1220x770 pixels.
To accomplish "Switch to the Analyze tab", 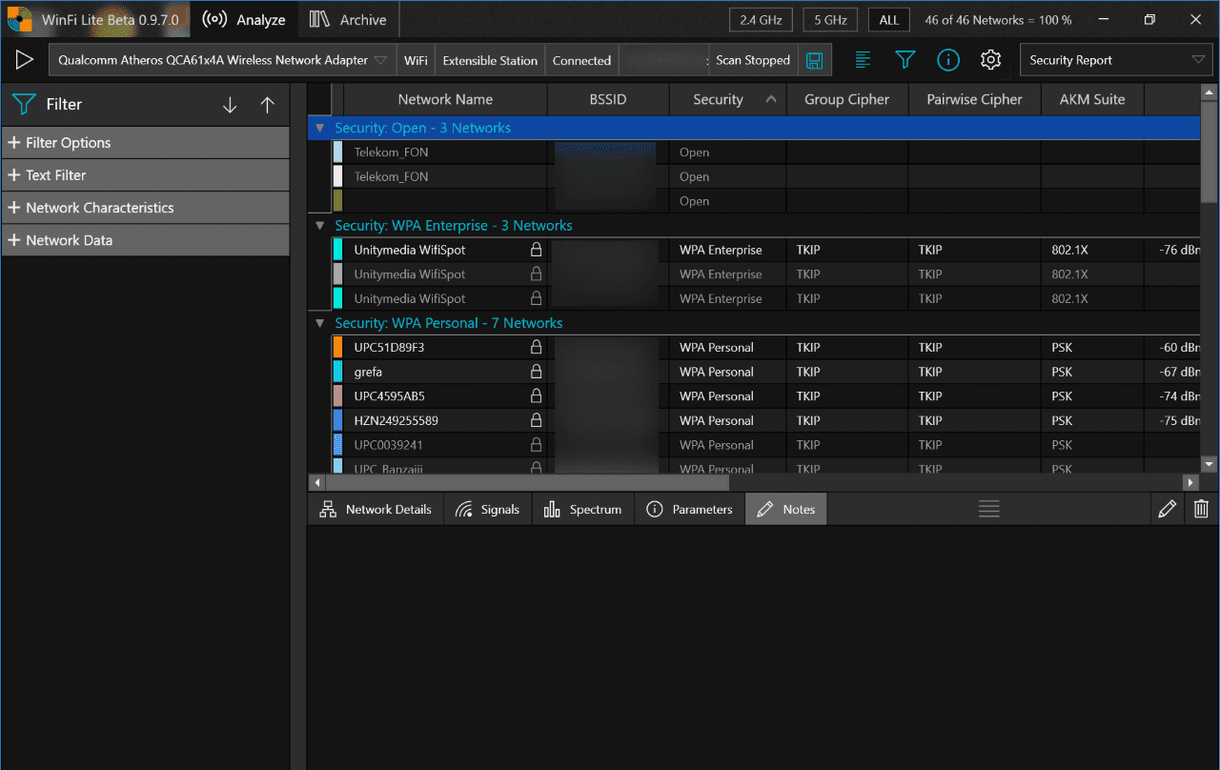I will (244, 20).
